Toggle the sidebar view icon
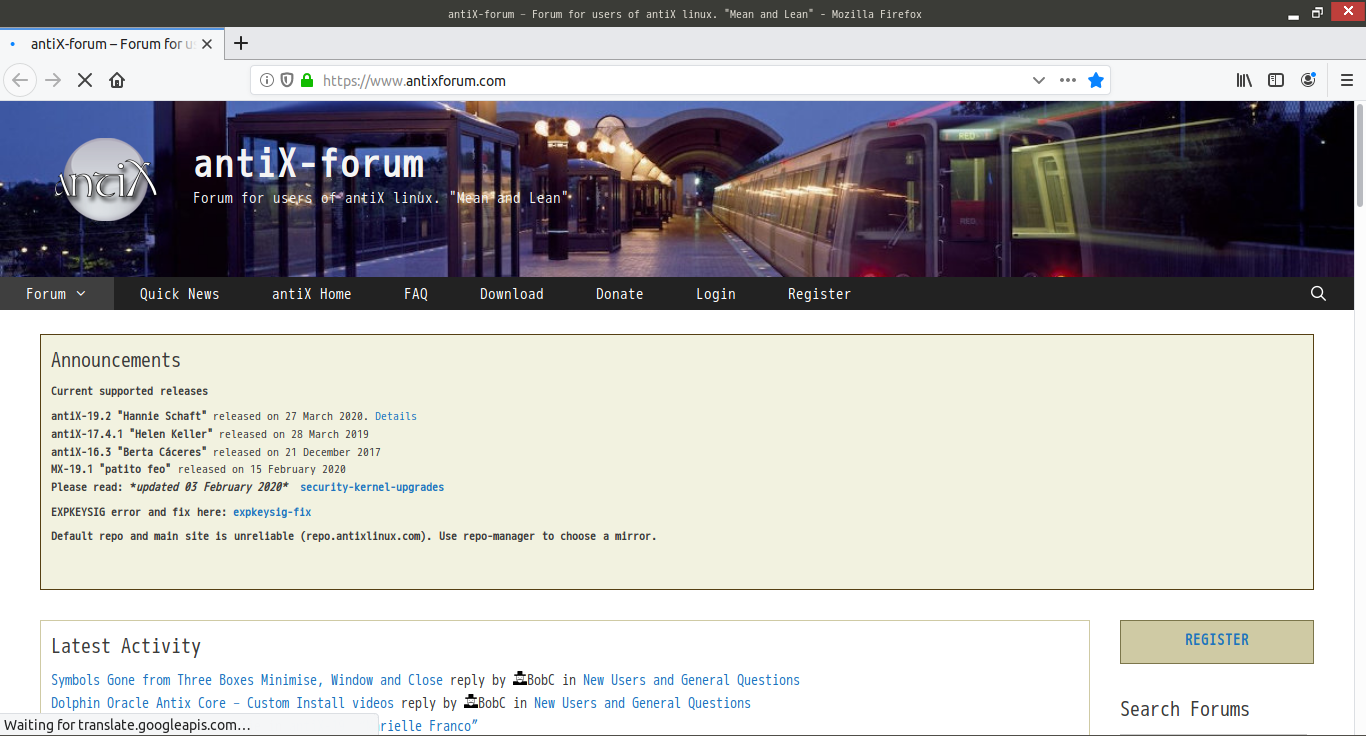 [1276, 80]
